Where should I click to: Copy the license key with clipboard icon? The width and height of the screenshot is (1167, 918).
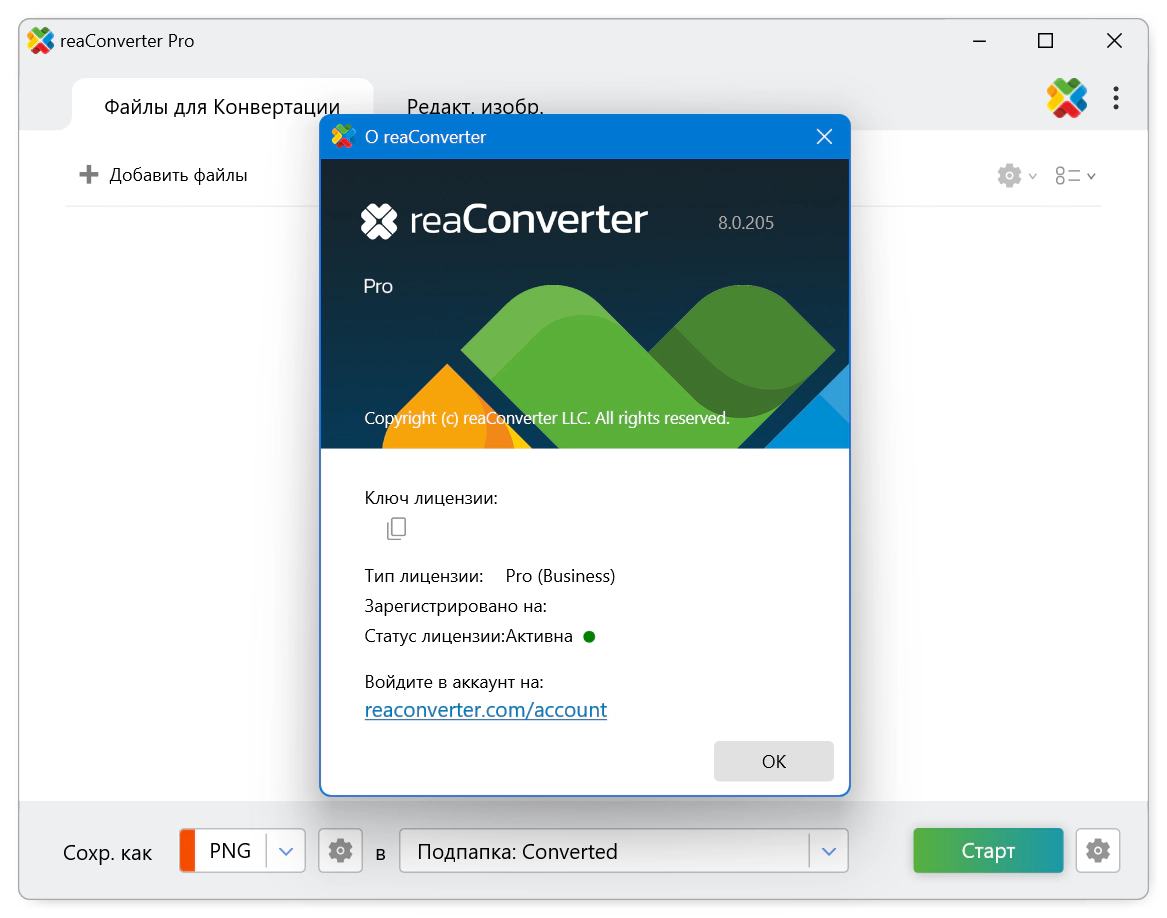click(396, 529)
